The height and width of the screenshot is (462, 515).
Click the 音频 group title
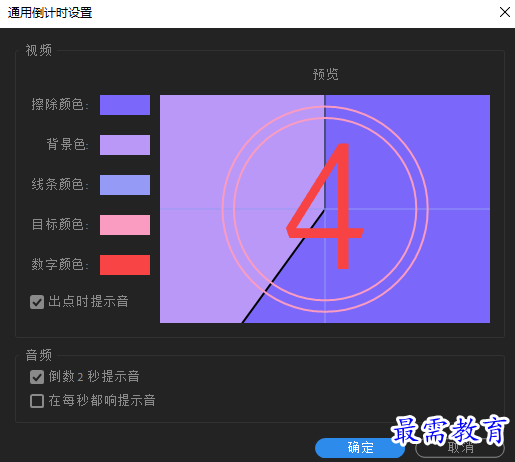click(39, 355)
